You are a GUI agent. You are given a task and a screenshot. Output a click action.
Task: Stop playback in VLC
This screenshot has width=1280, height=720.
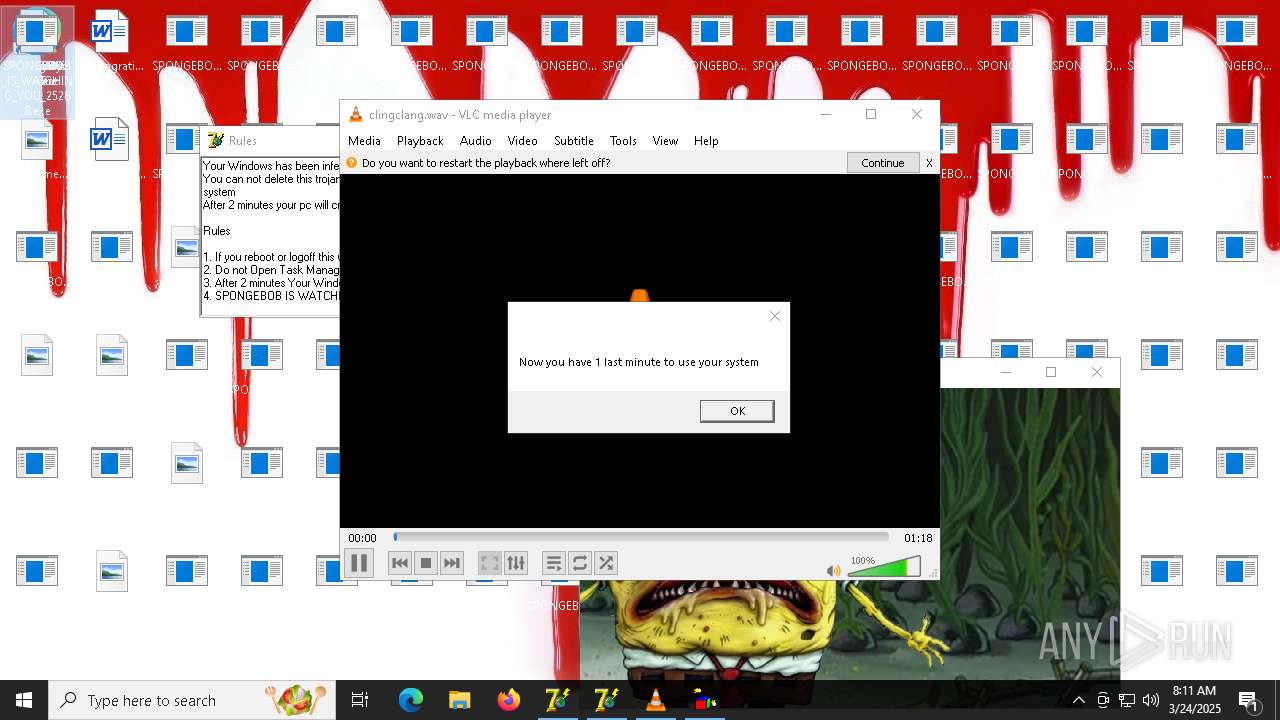coord(426,563)
